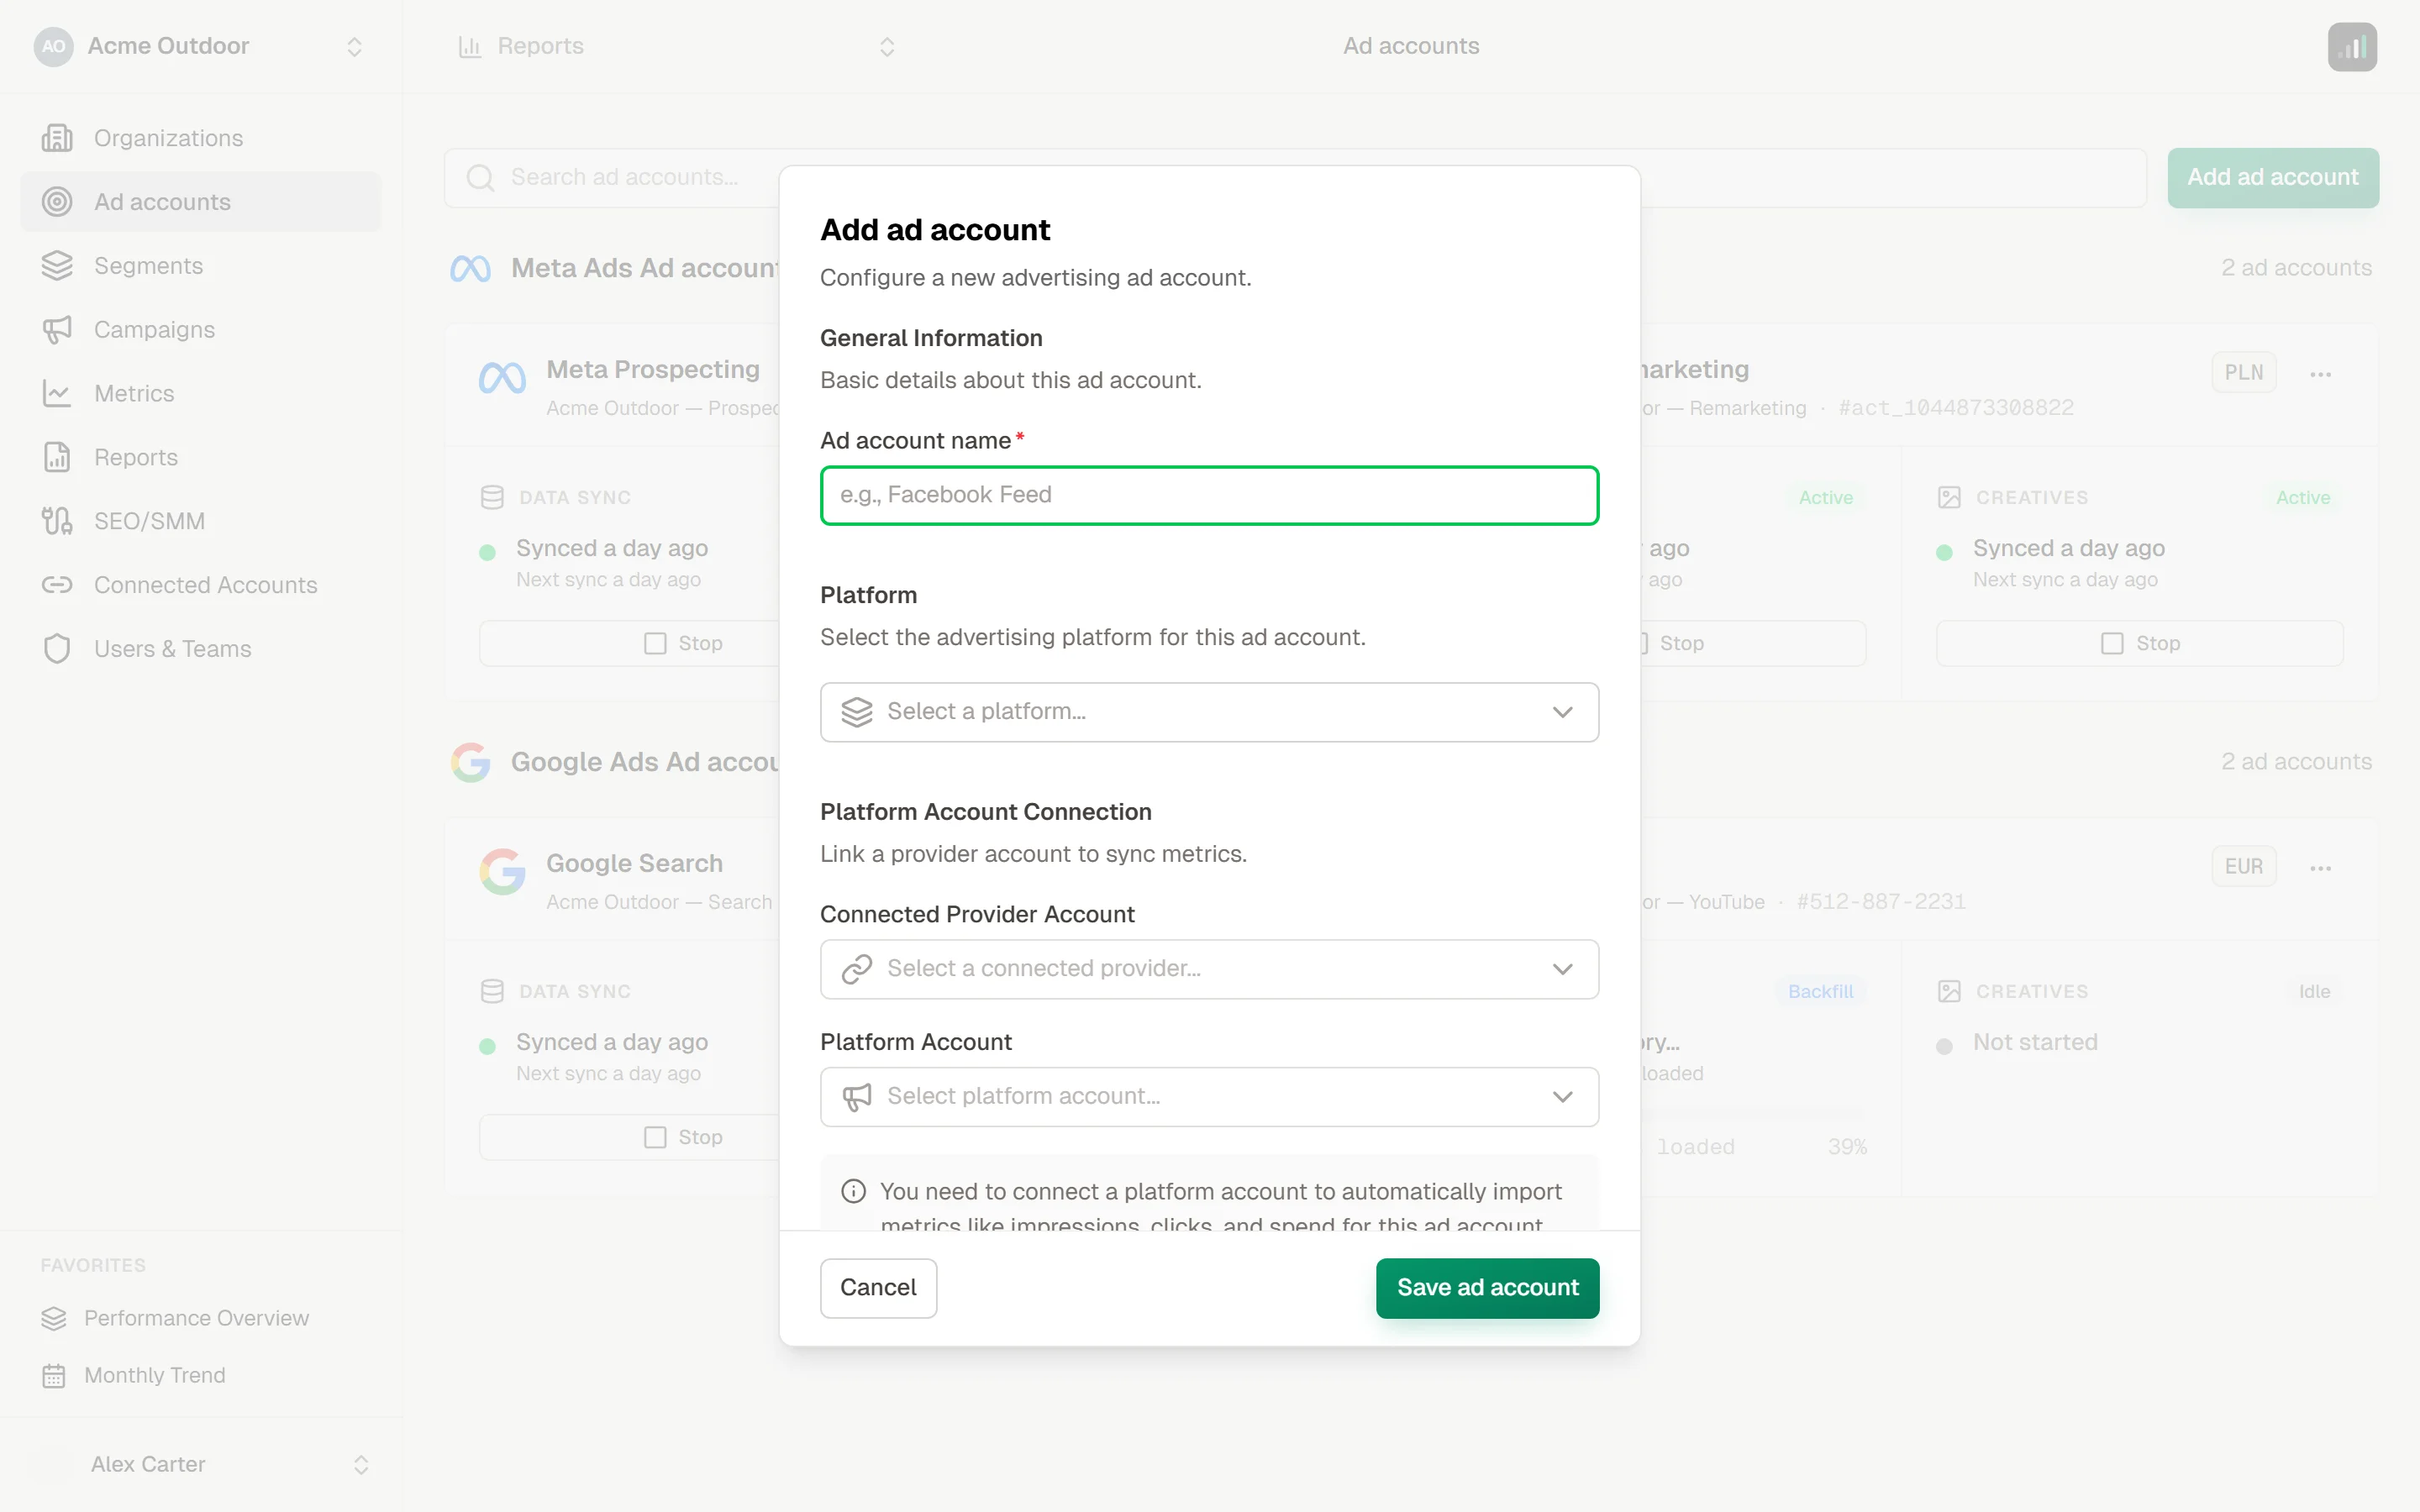
Task: Click the info icon in connection notice
Action: point(853,1191)
